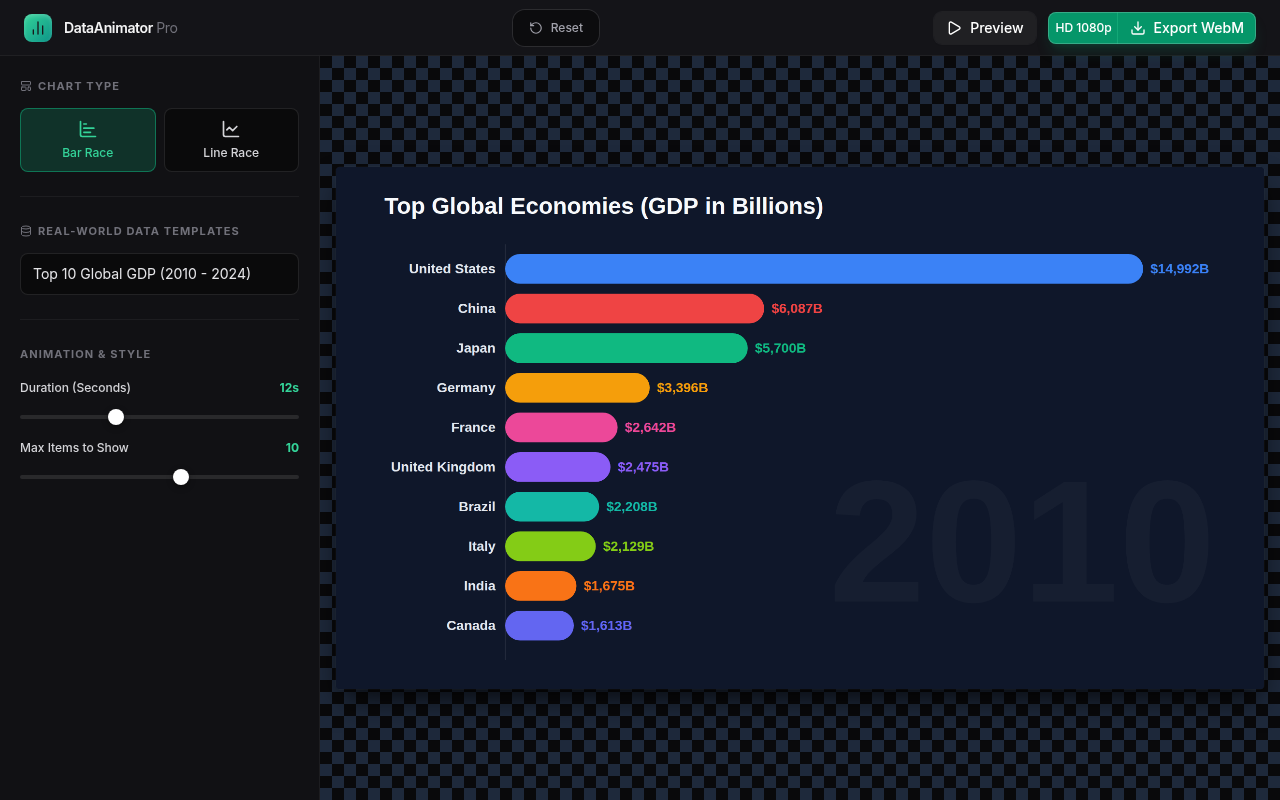Click the blue United States bar
Viewport: 1280px width, 800px height.
pos(824,269)
